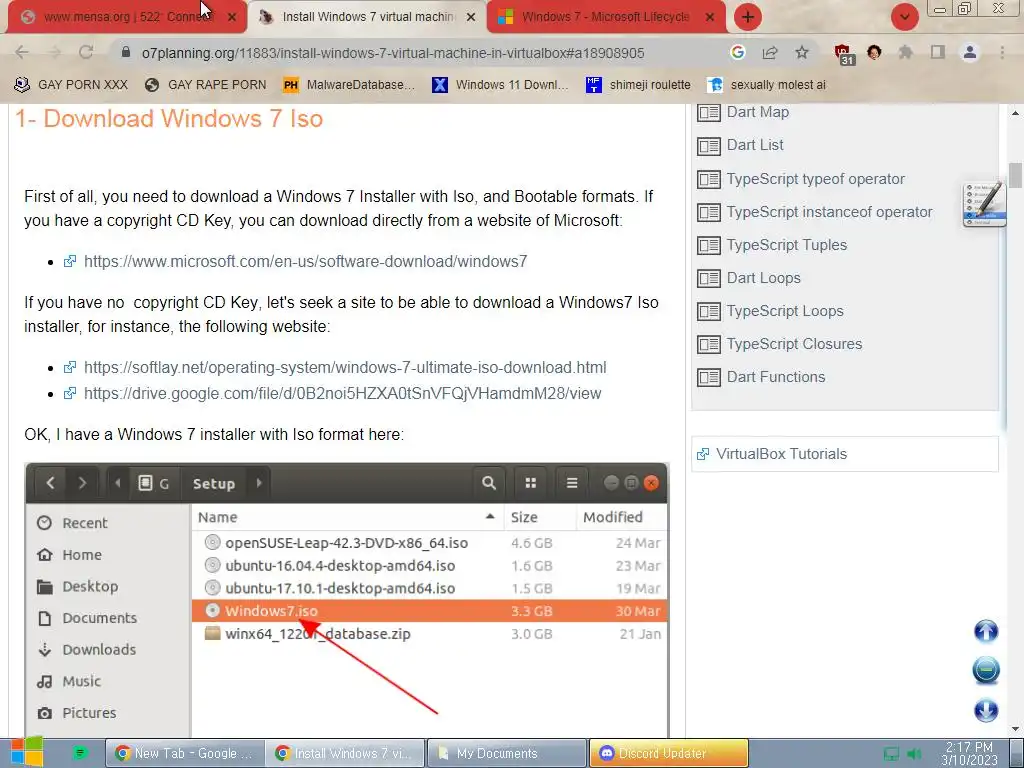Share this page using the share icon
Viewport: 1024px width, 768px height.
pos(770,52)
